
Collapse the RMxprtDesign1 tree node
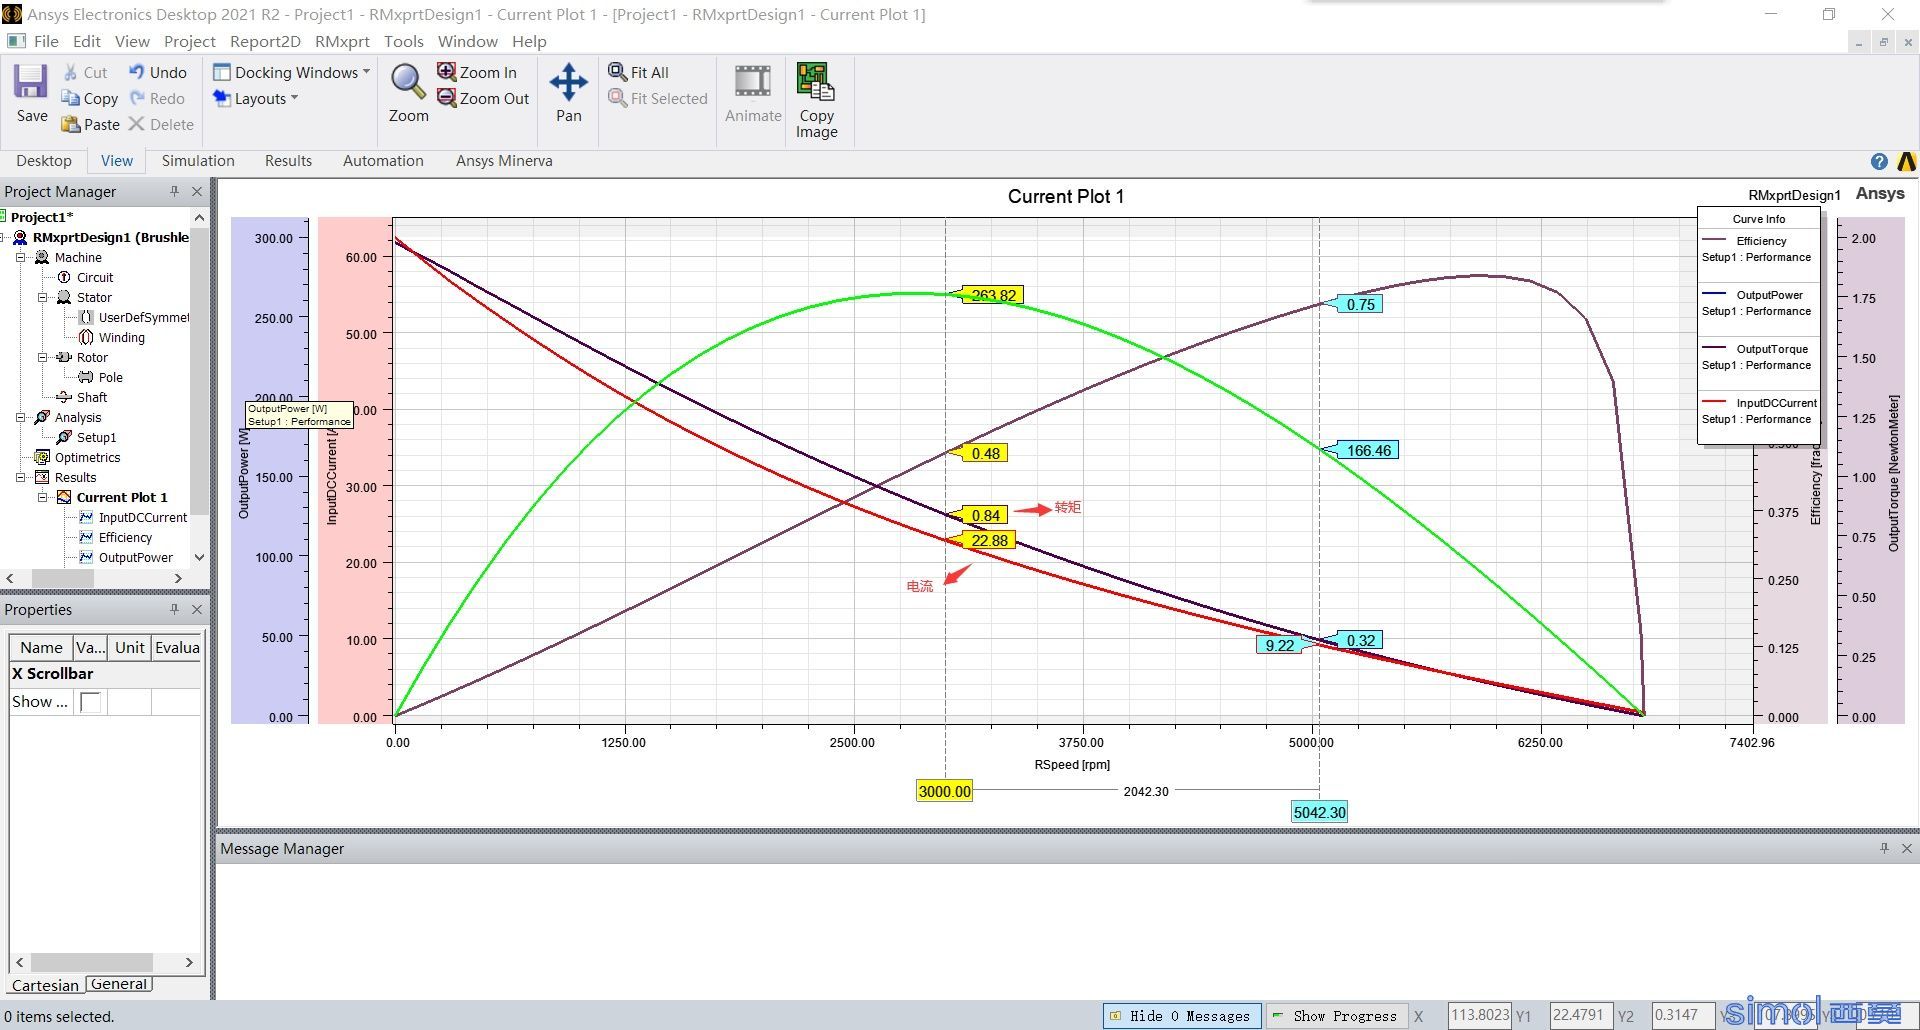3,237
